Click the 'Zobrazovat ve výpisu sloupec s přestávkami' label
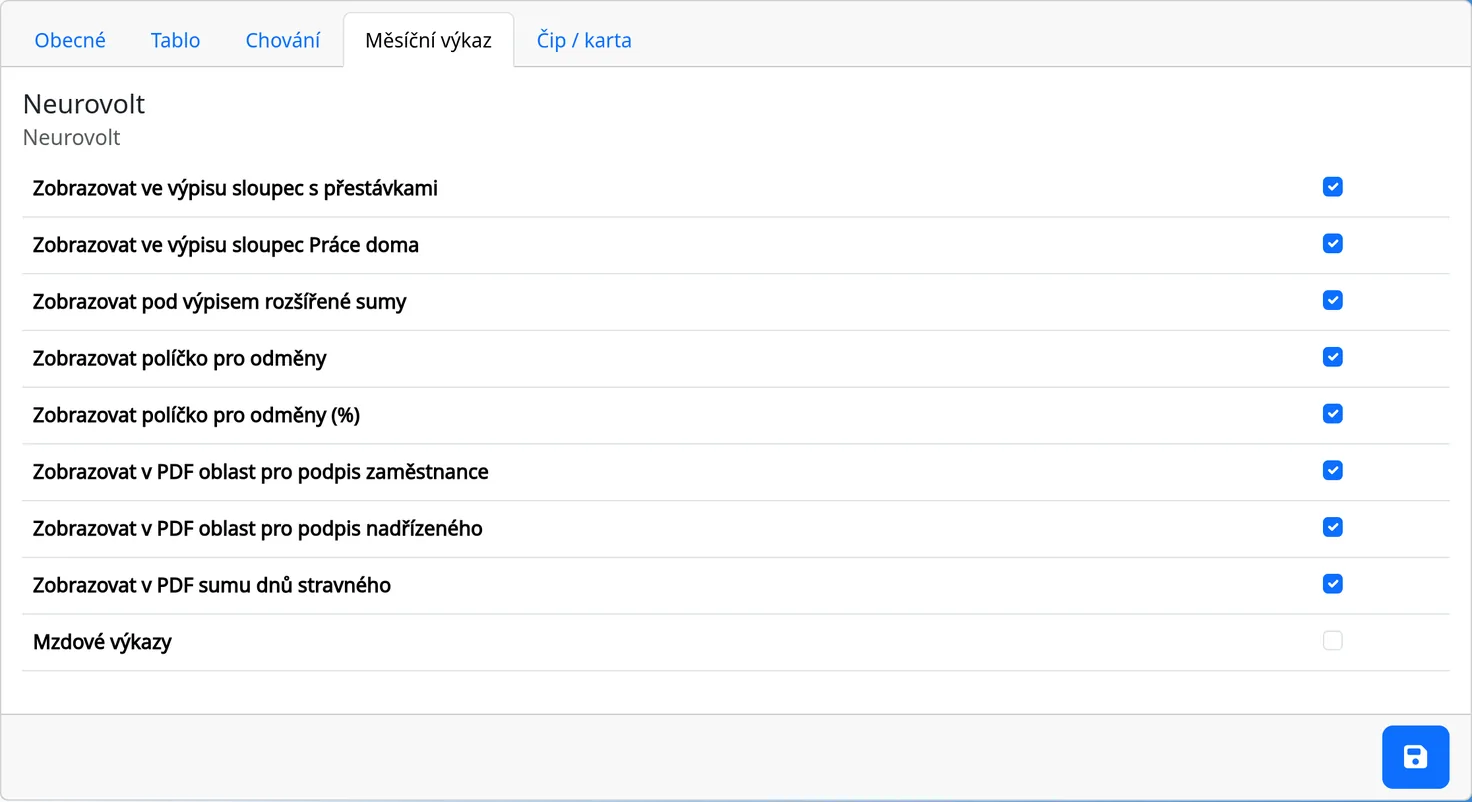Screen dimensions: 1472x802 235,188
